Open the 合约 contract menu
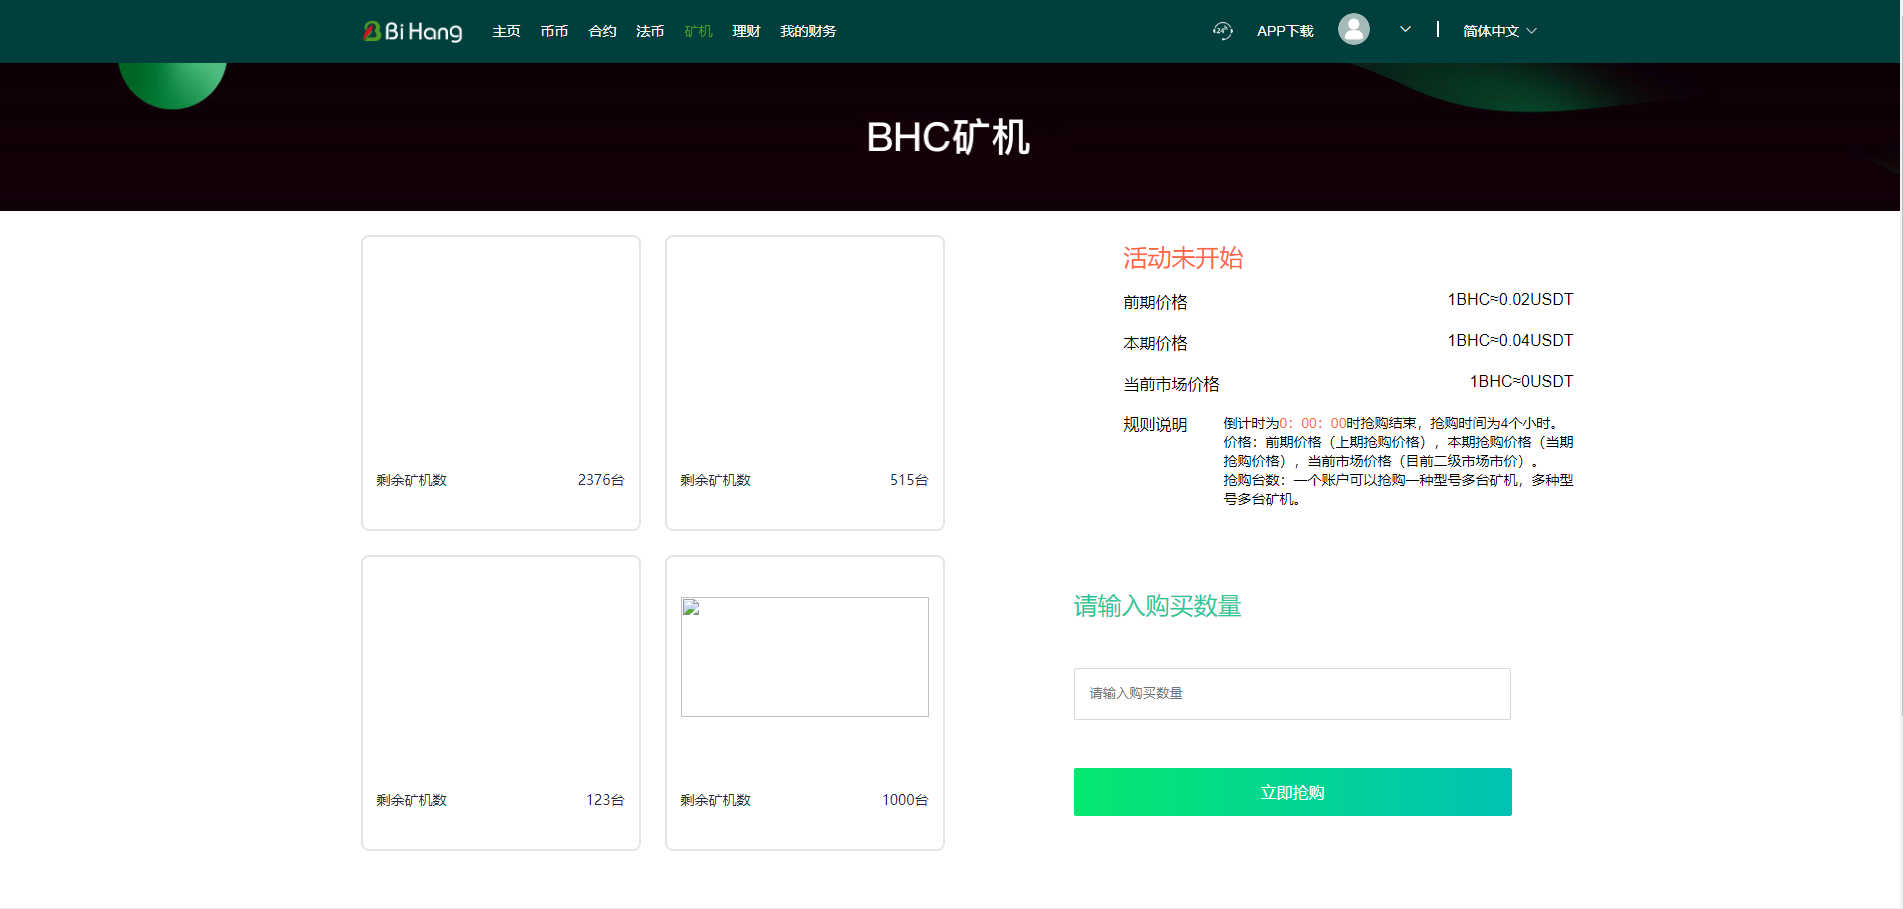Viewport: 1903px width, 909px height. 602,31
